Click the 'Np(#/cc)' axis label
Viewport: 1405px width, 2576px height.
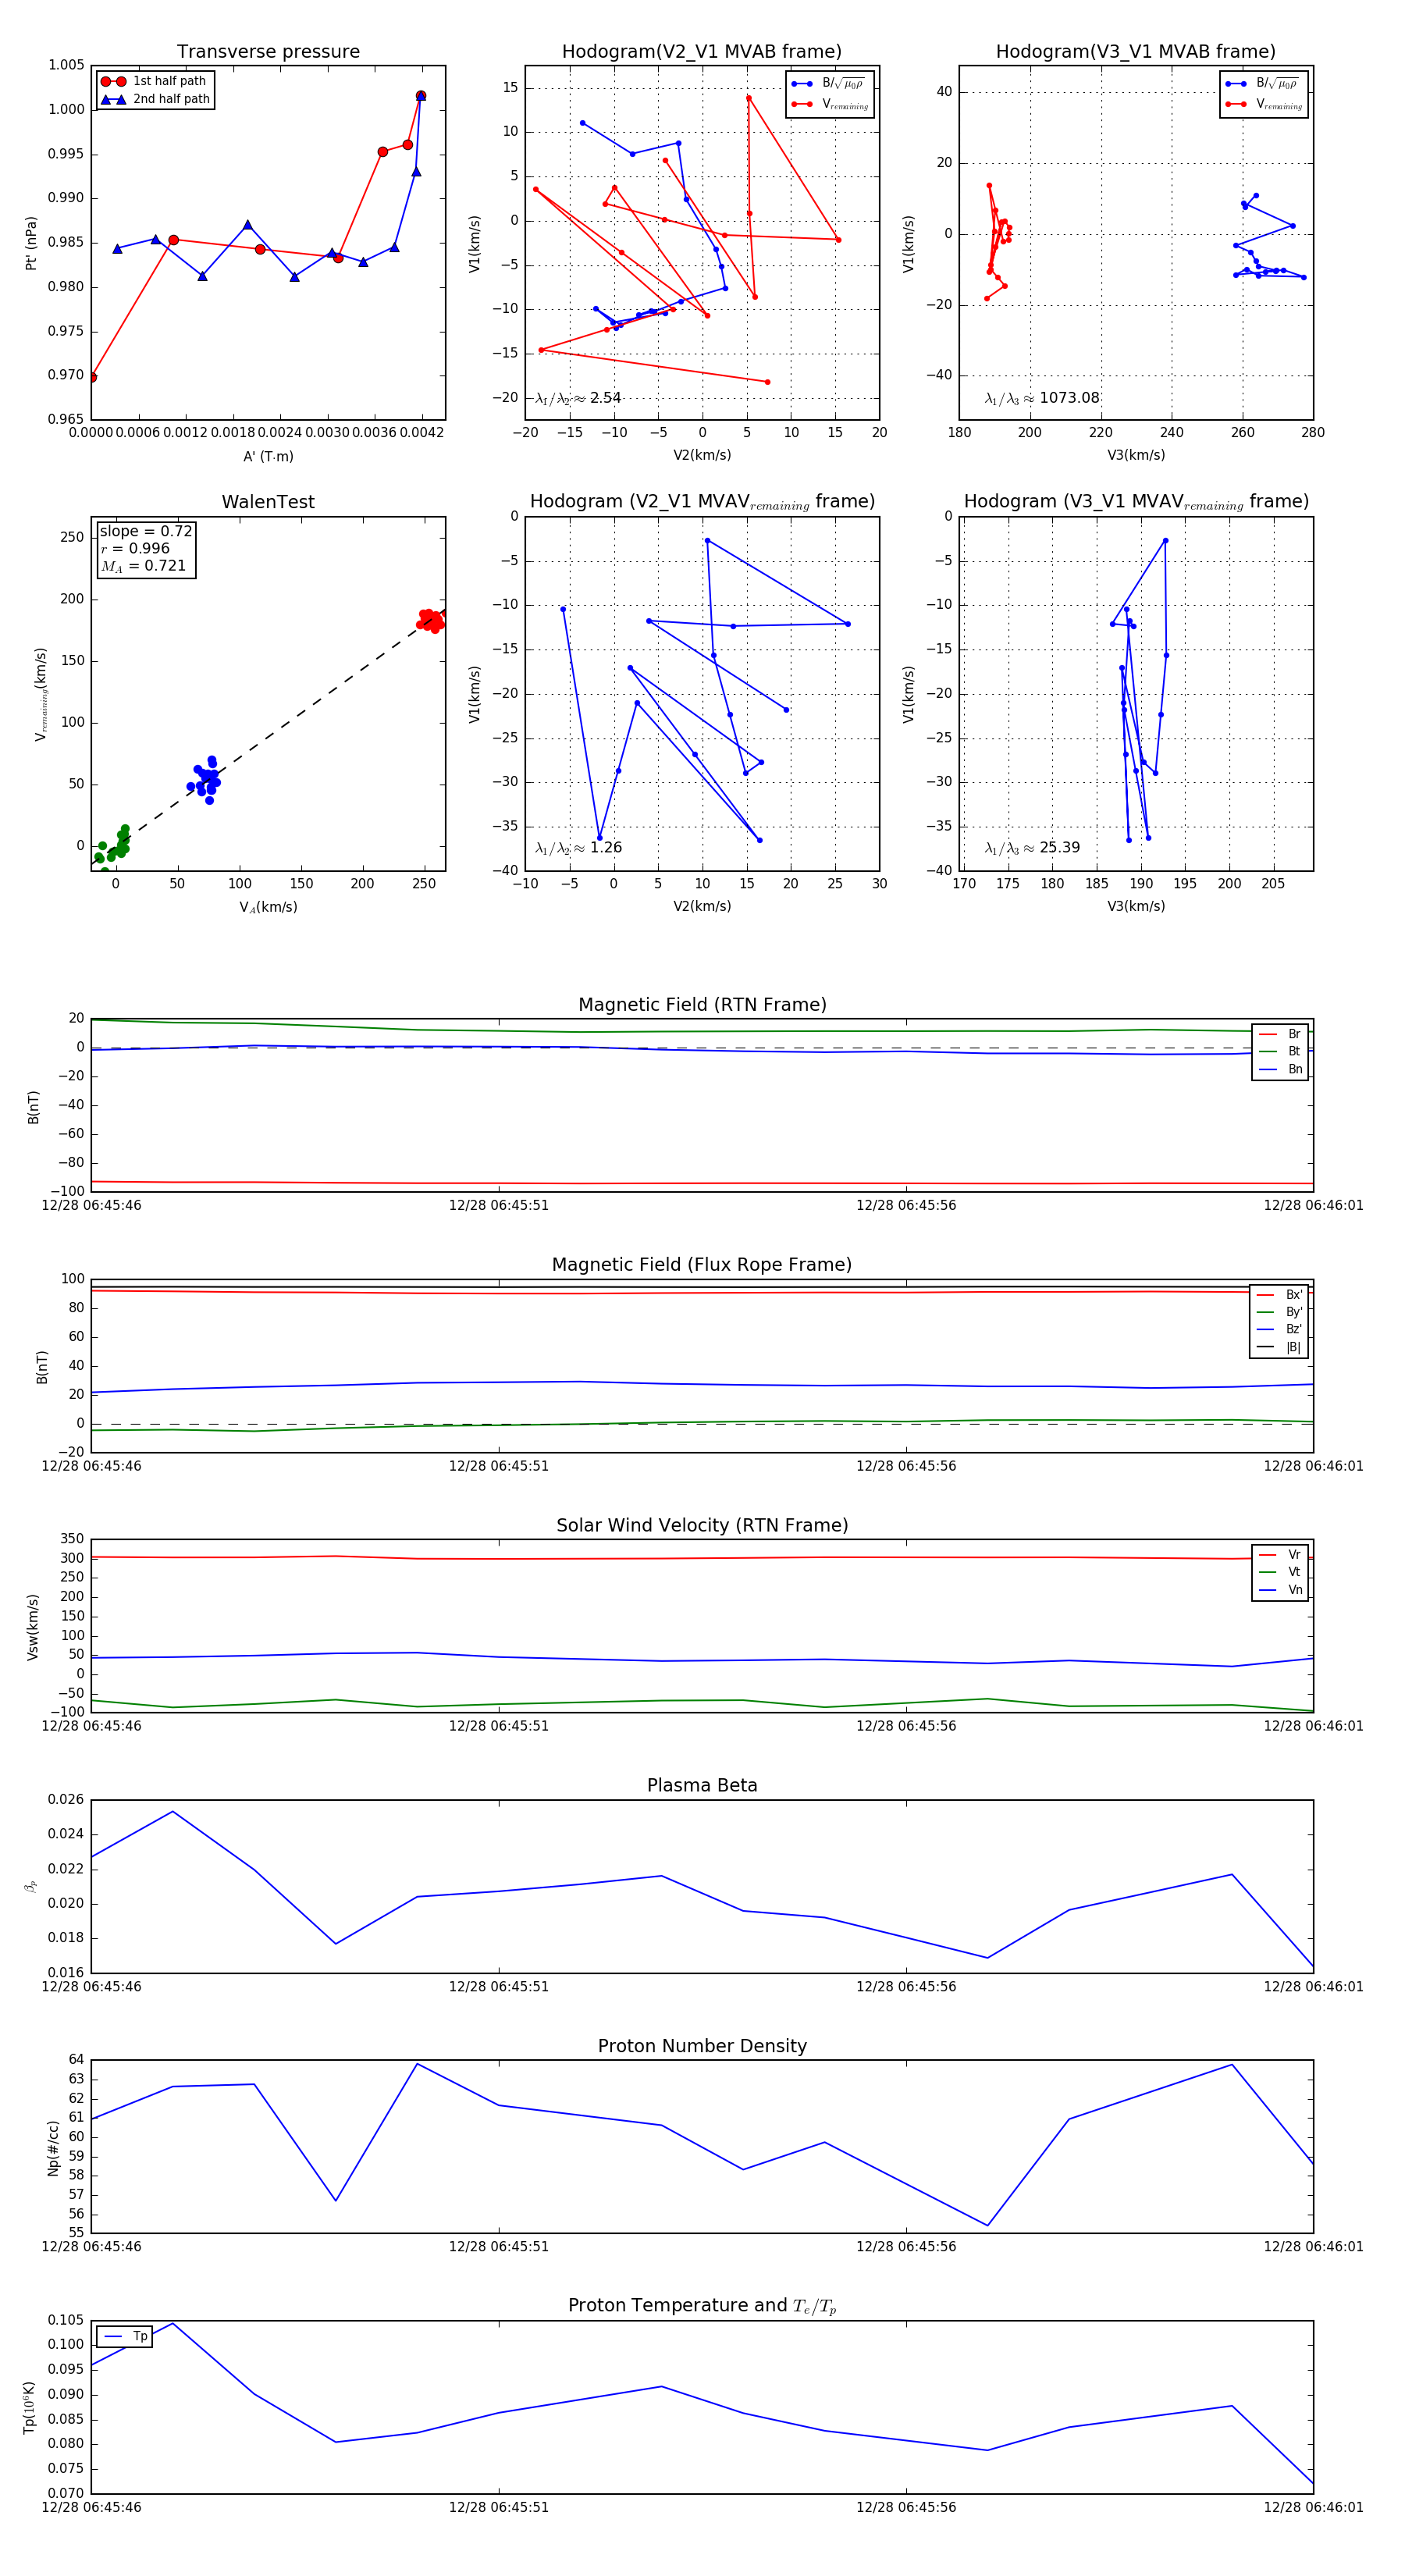tap(53, 2148)
